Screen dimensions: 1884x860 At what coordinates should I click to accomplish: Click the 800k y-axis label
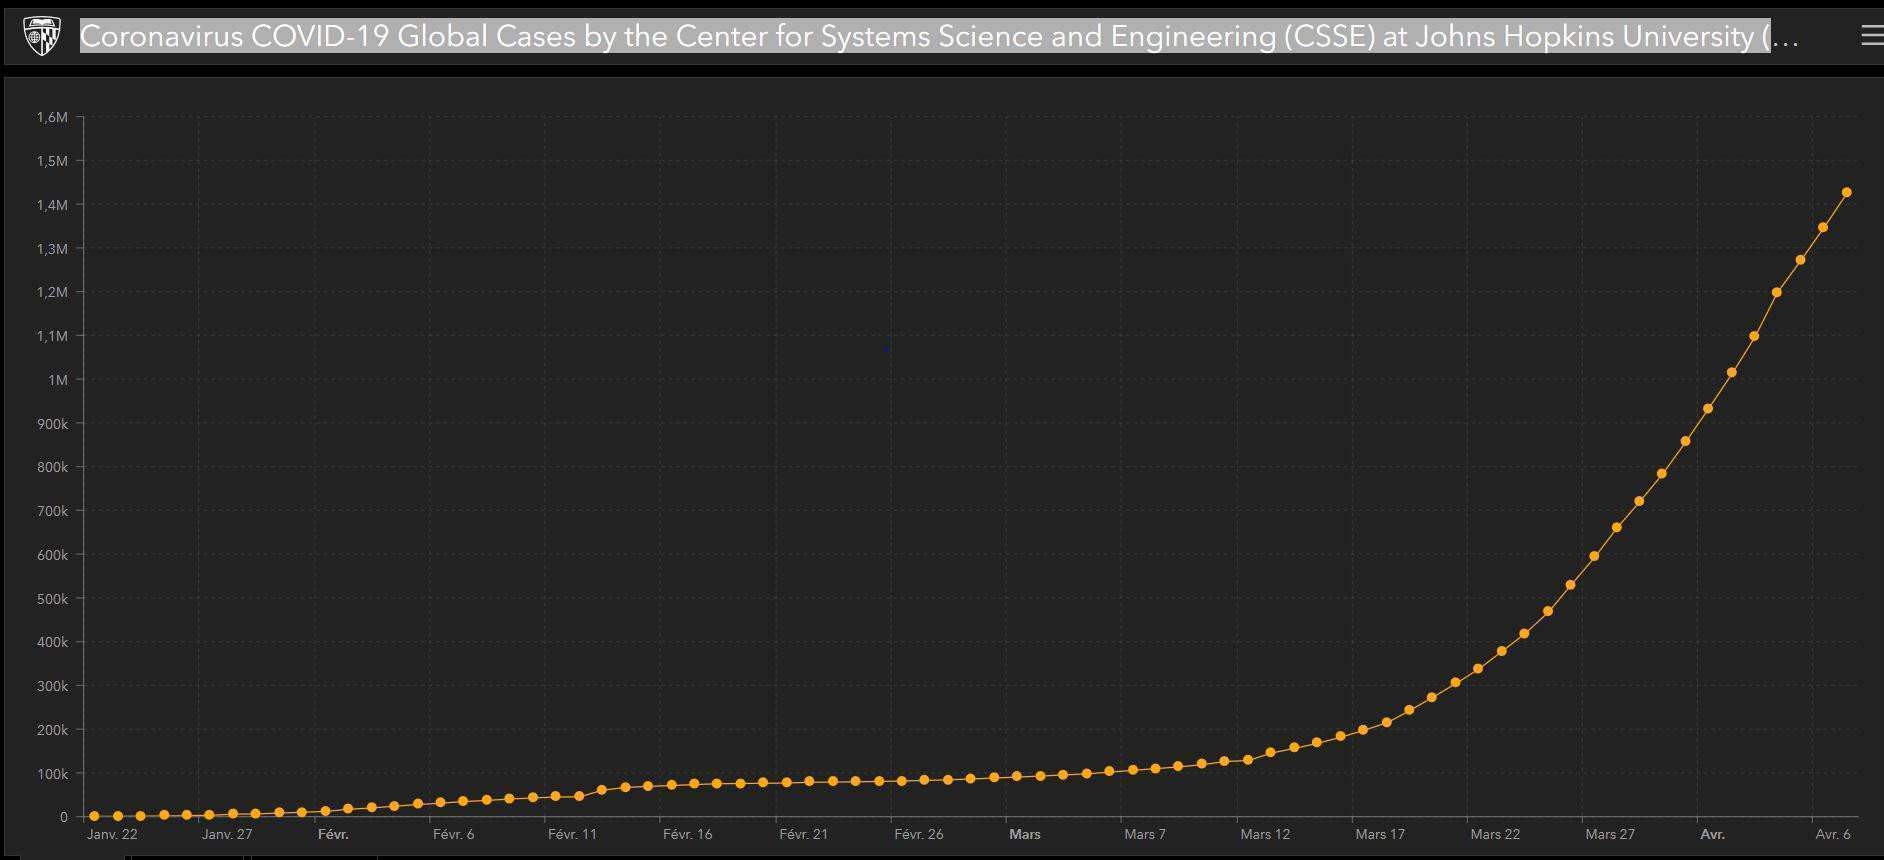(52, 467)
